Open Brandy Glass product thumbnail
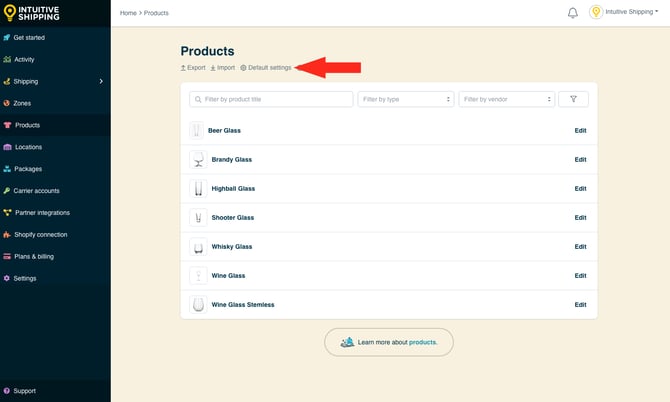670x402 pixels. tap(198, 159)
